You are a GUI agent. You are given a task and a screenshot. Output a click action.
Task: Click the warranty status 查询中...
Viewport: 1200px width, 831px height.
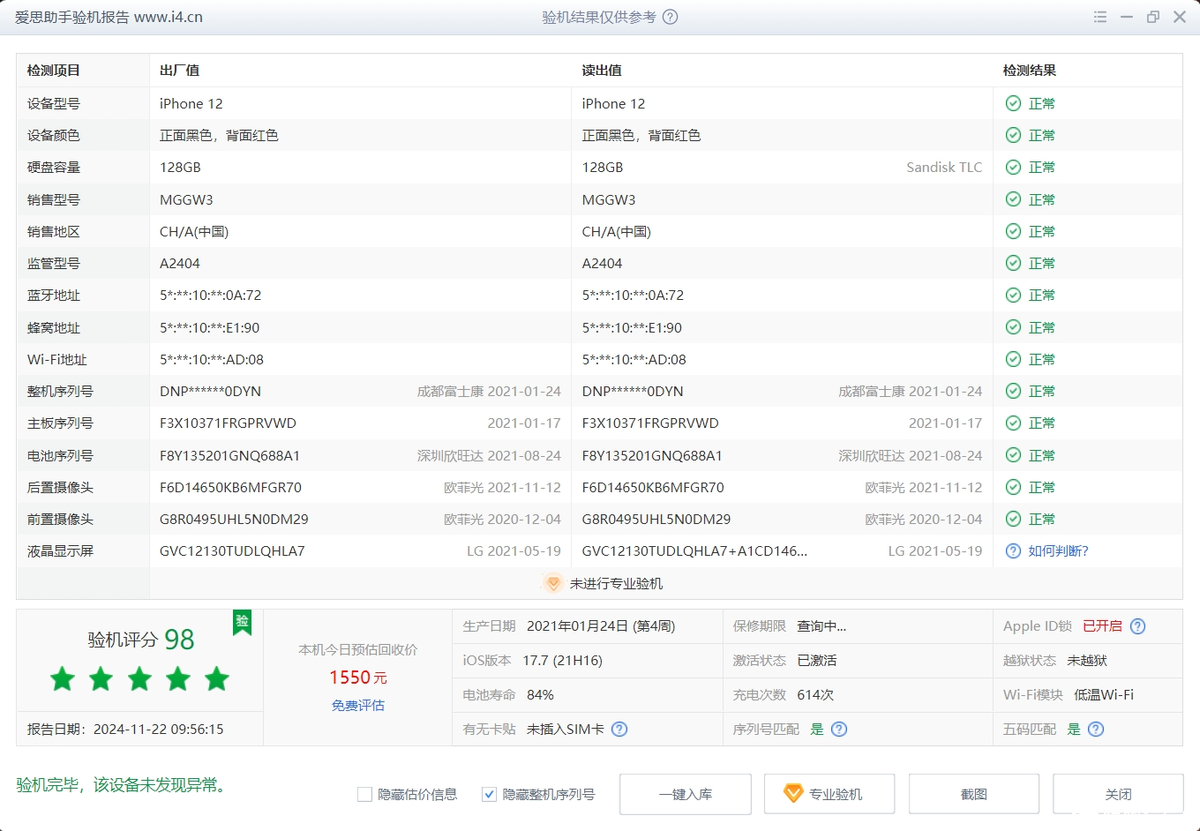tap(821, 627)
